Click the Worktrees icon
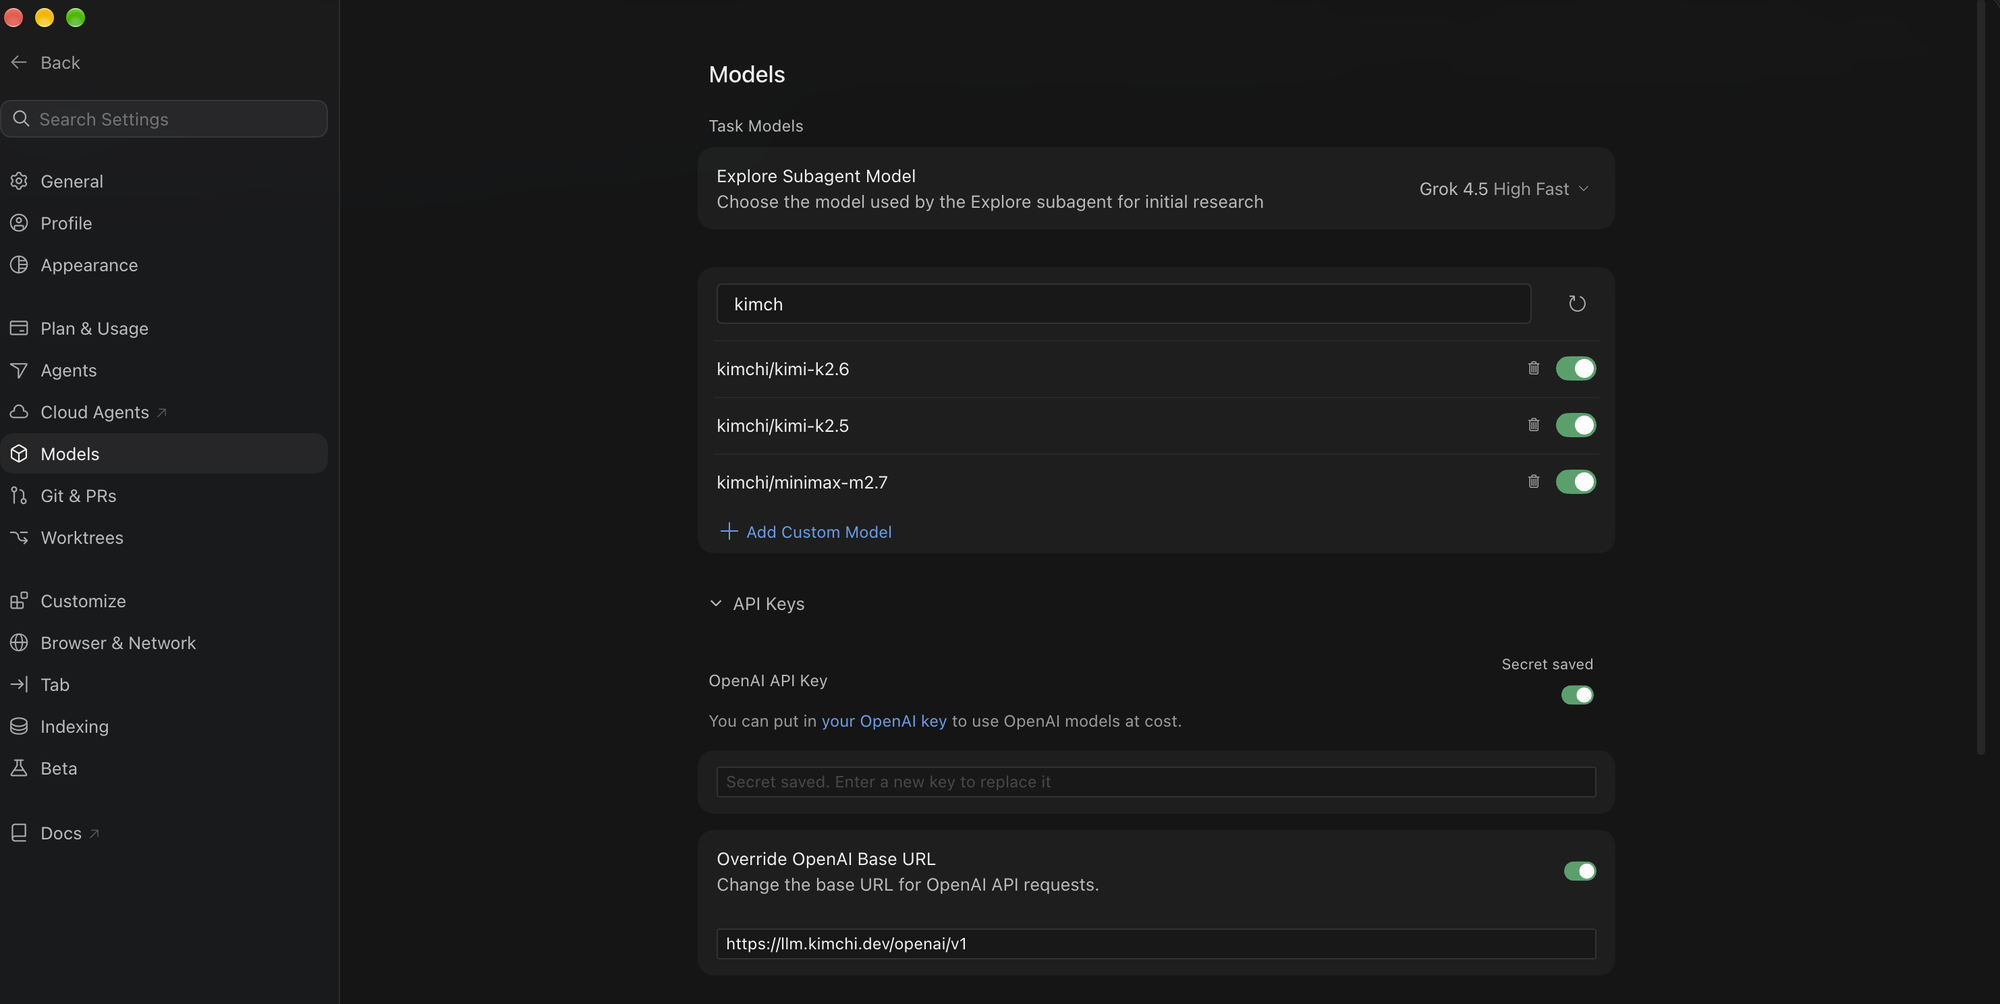The height and width of the screenshot is (1004, 2000). (x=19, y=537)
